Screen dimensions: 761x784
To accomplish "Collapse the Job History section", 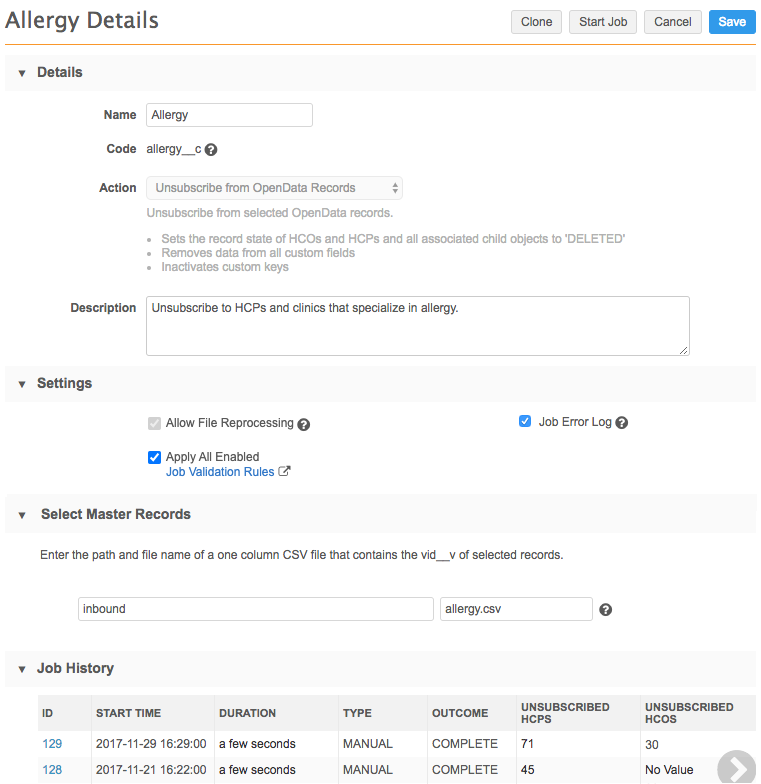I will [22, 669].
